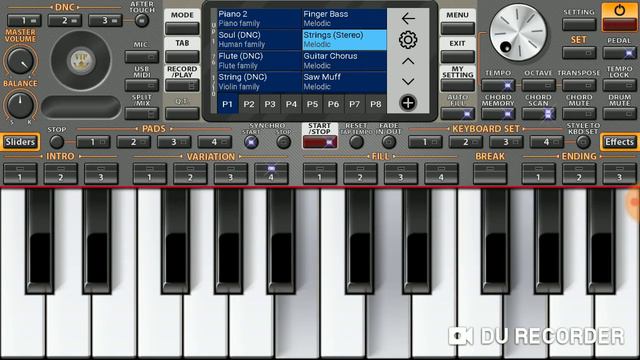640x360 pixels.
Task: Toggle Chord Memory
Action: [498, 113]
